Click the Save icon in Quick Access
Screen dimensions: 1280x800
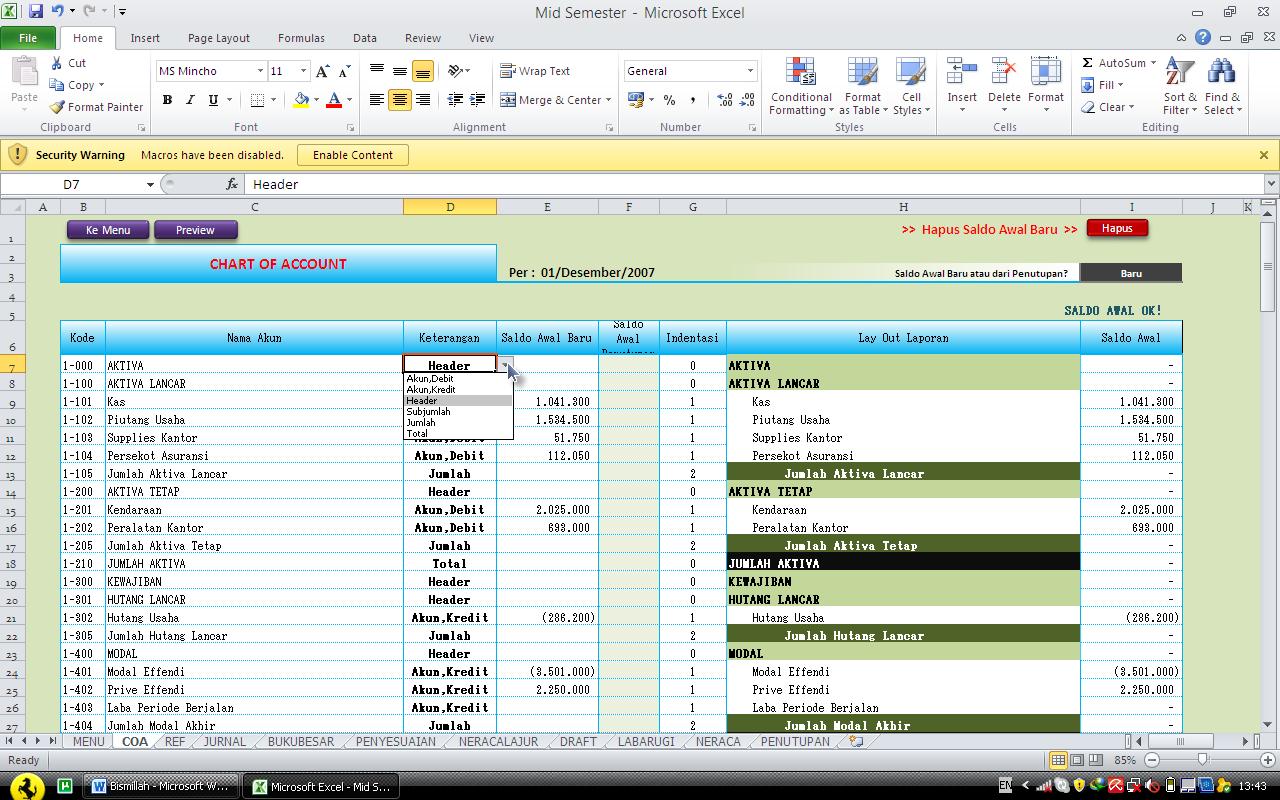(36, 12)
